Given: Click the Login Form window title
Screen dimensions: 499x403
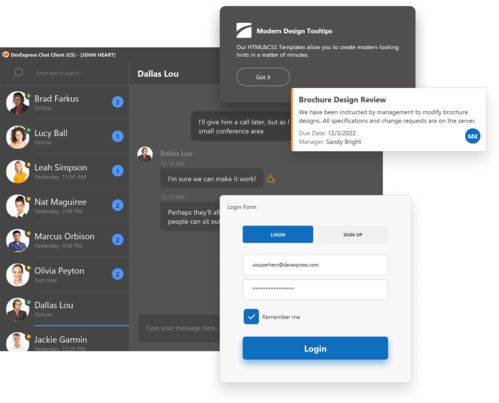Looking at the screenshot, I should 242,207.
